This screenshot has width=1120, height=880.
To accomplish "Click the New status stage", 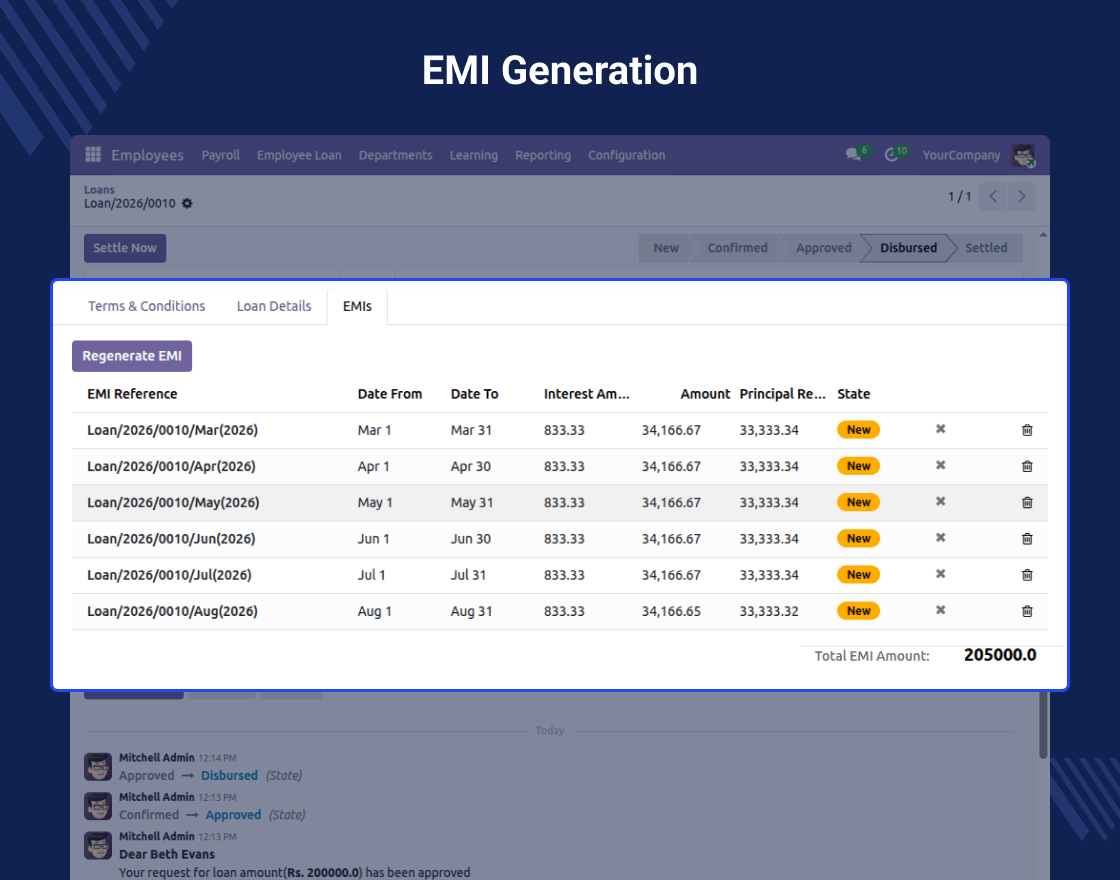I will coord(666,248).
